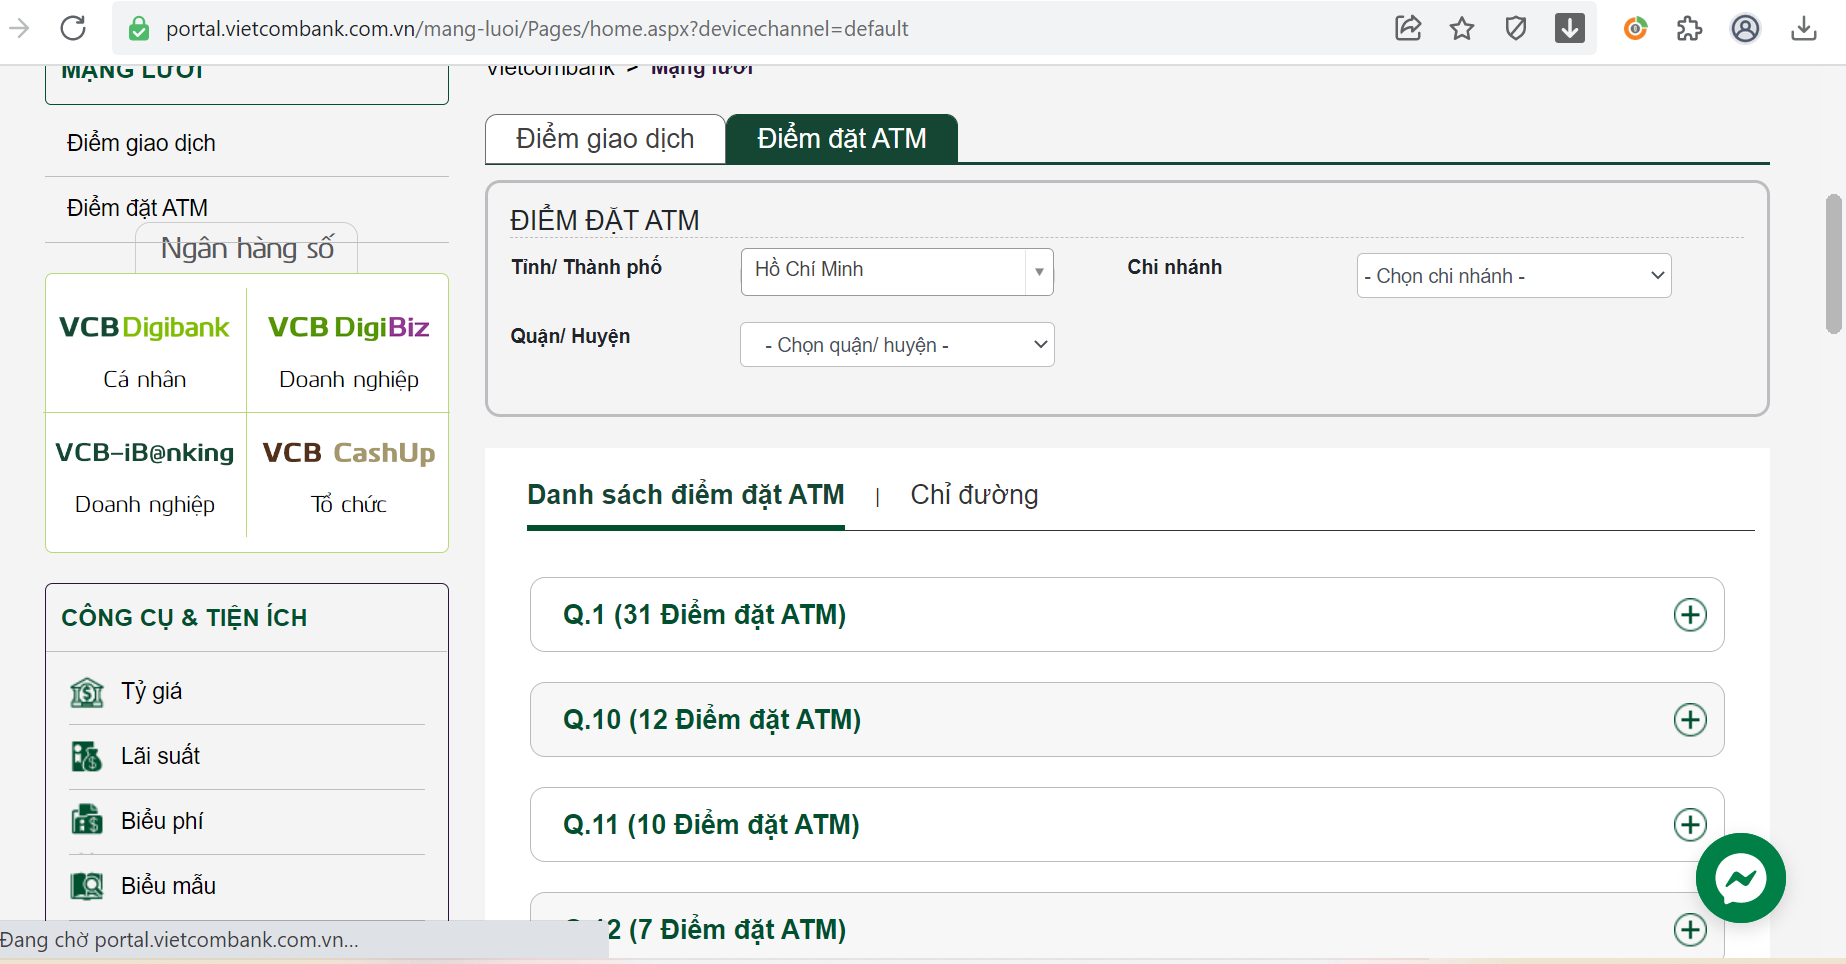Open the Biểu phí link

pos(162,821)
